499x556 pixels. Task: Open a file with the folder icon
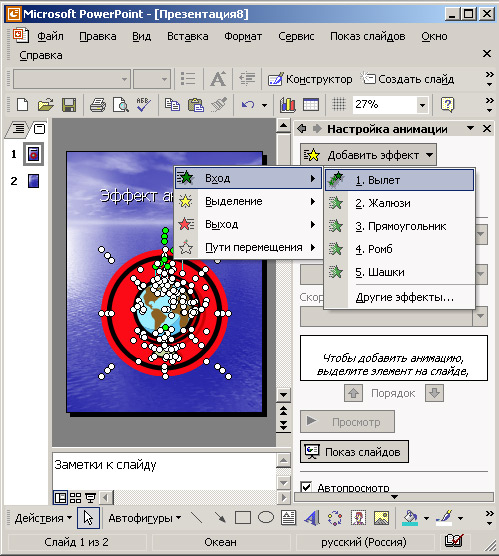(46, 105)
